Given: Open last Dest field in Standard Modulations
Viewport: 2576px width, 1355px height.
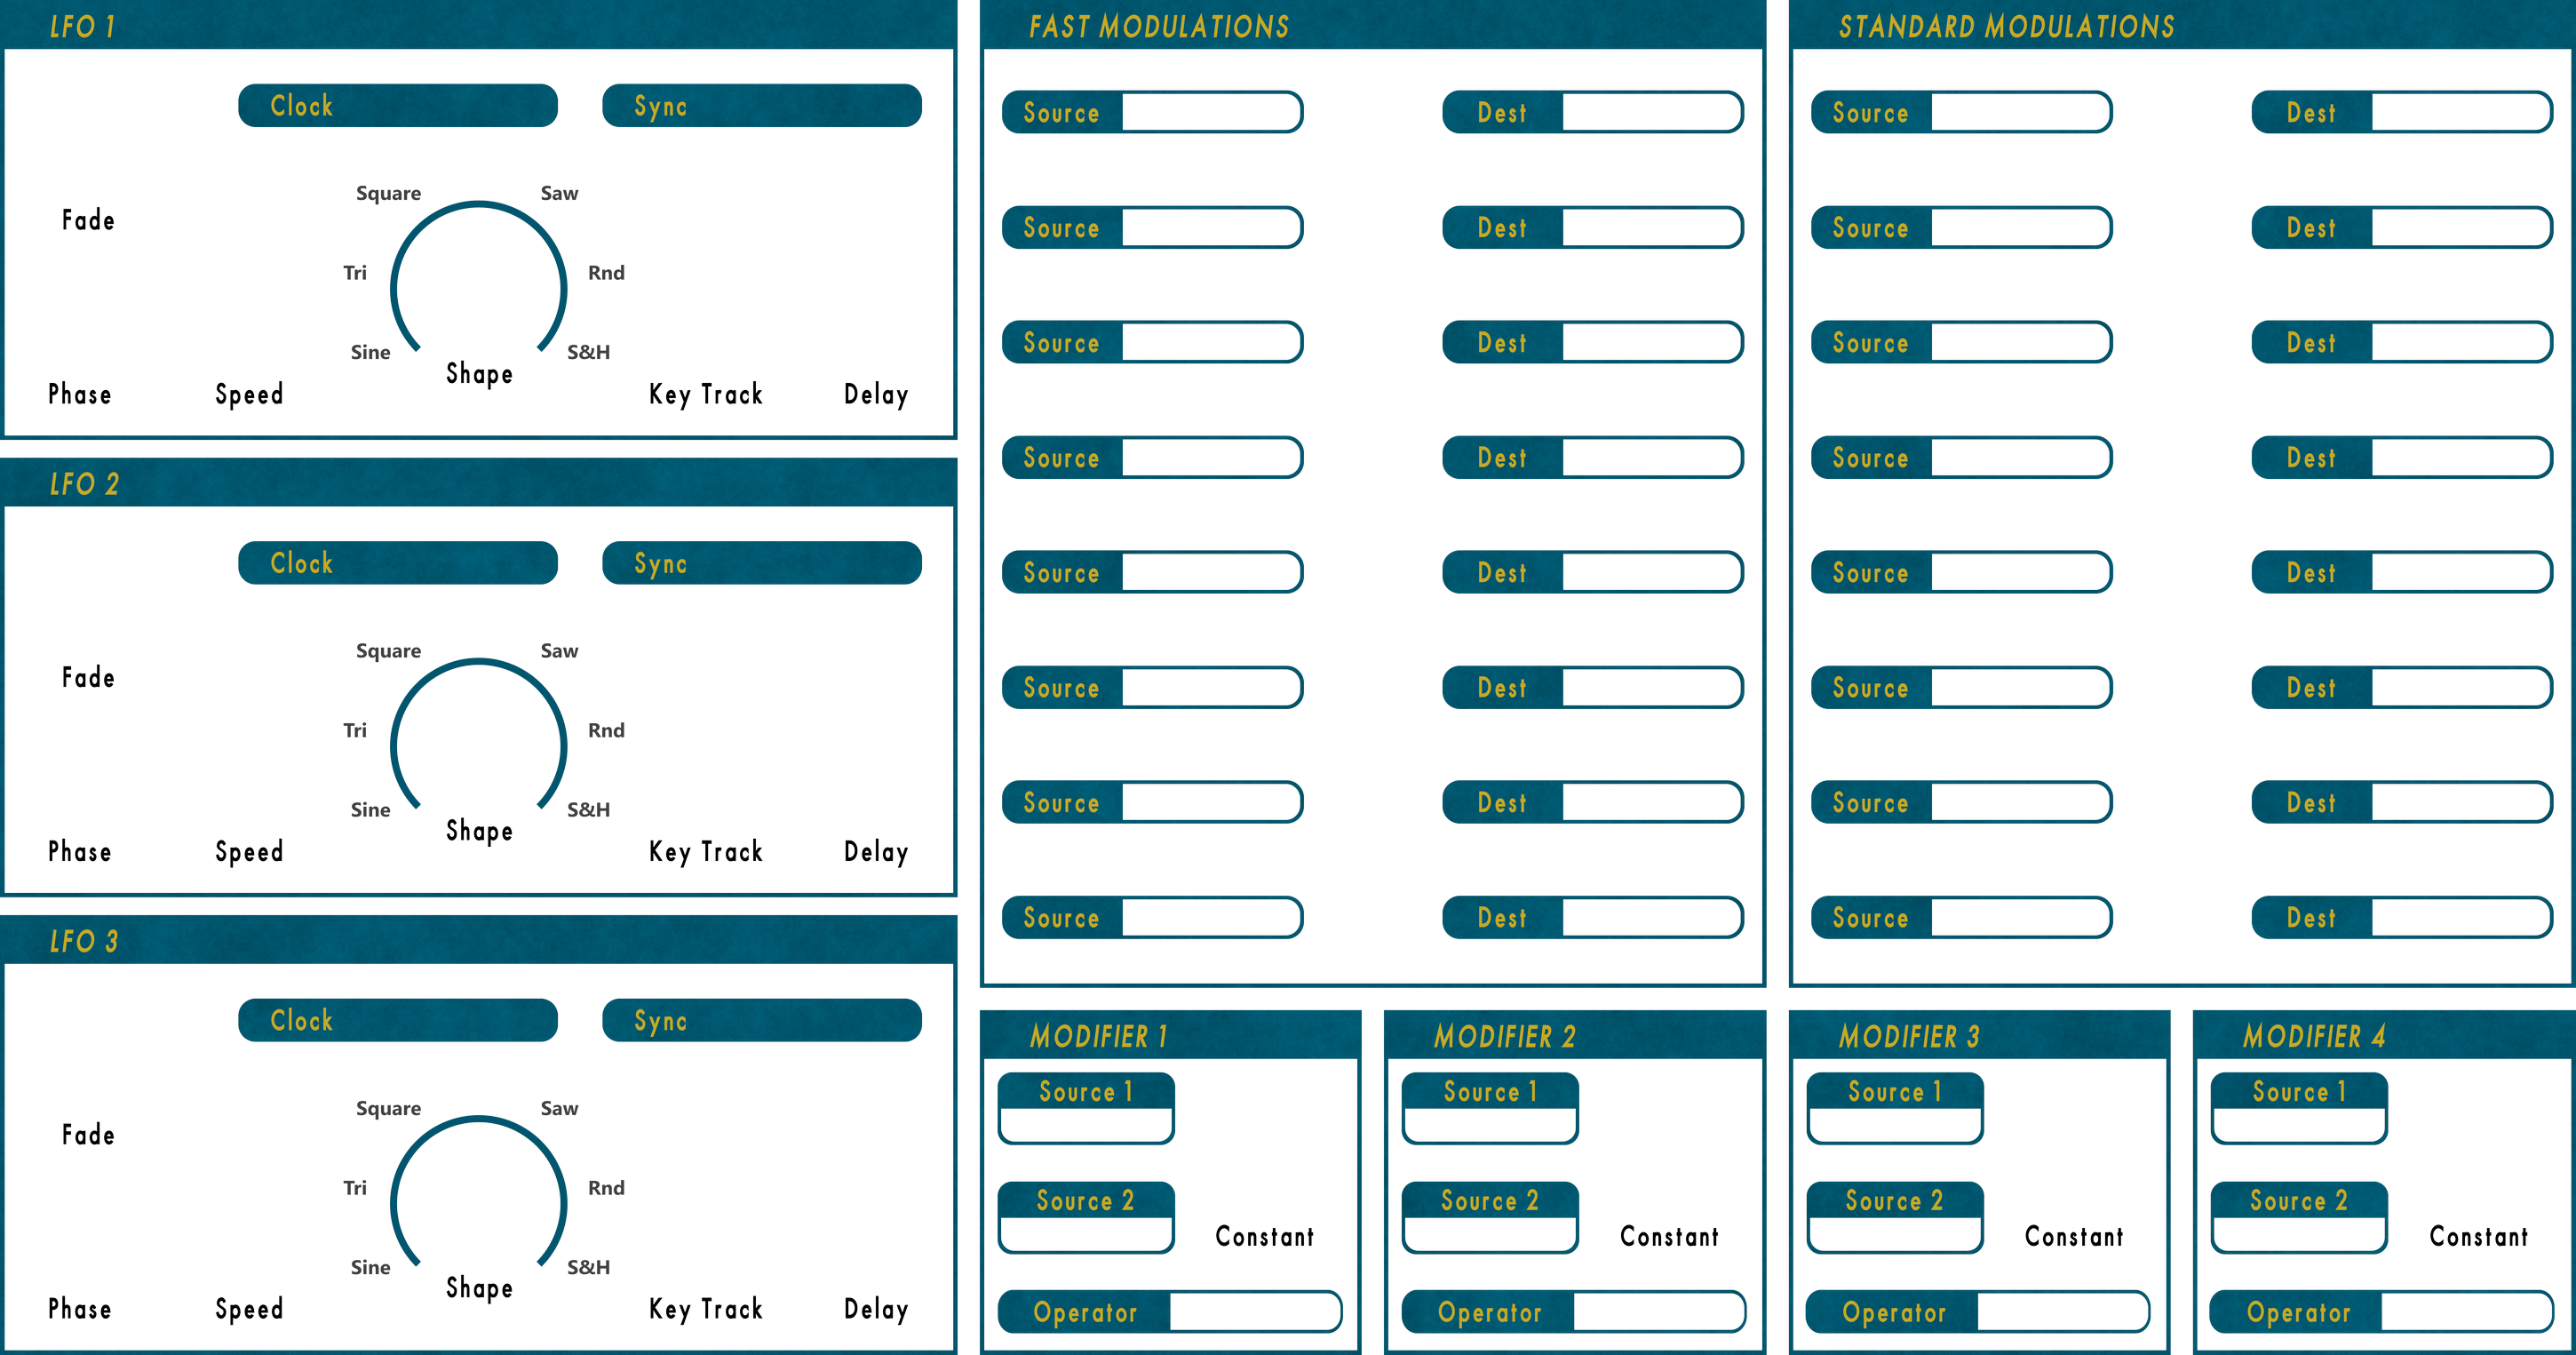Looking at the screenshot, I should tap(2402, 917).
